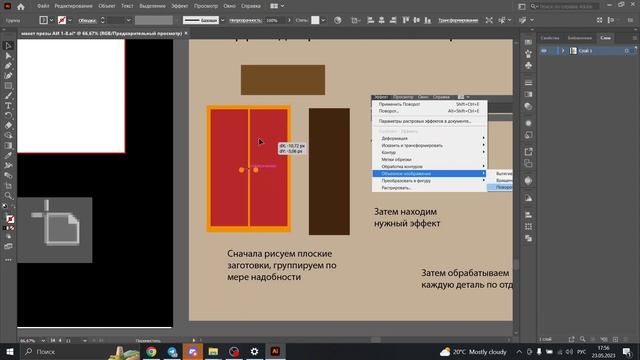Open the Эффект menu
This screenshot has width=640, height=360.
pyautogui.click(x=179, y=6)
